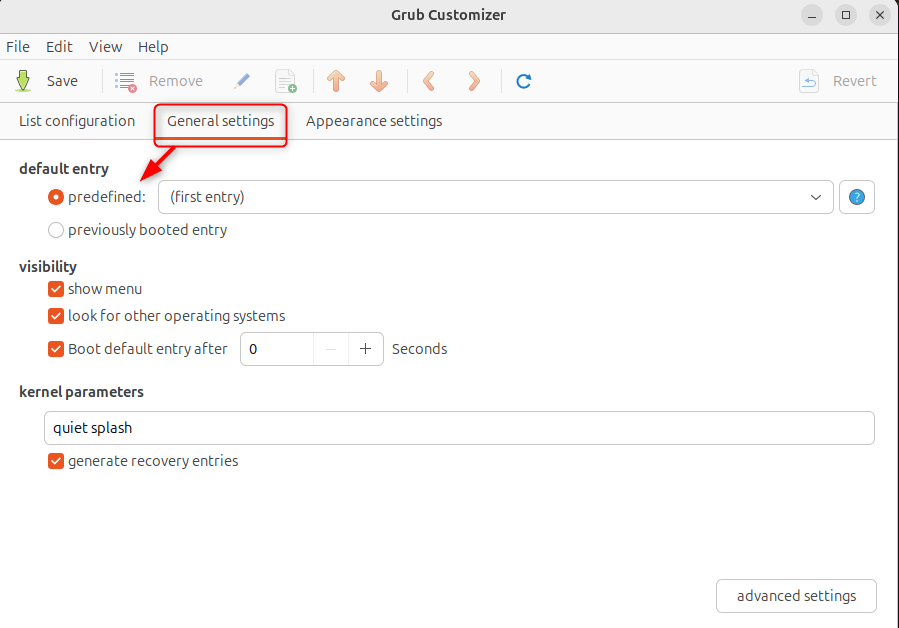Click the advanced settings button

(x=796, y=596)
